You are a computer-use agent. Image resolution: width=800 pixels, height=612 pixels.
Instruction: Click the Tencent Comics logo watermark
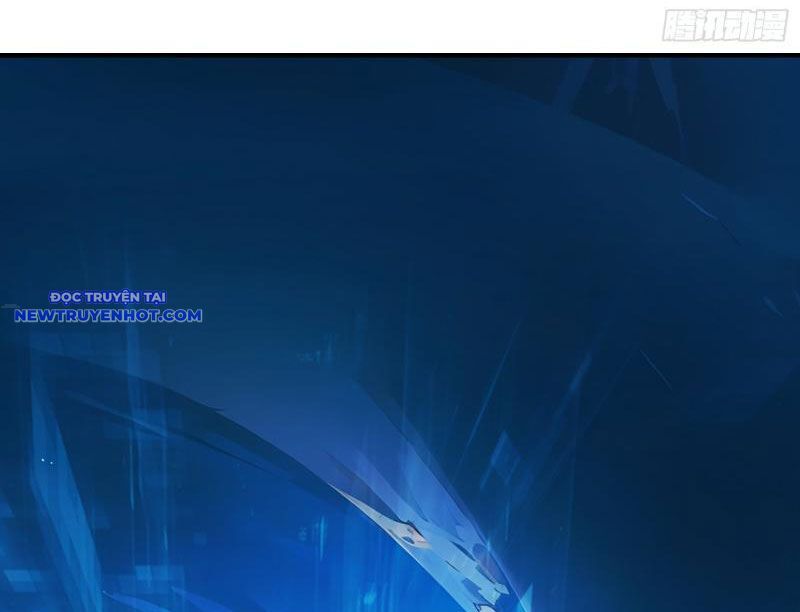click(724, 26)
